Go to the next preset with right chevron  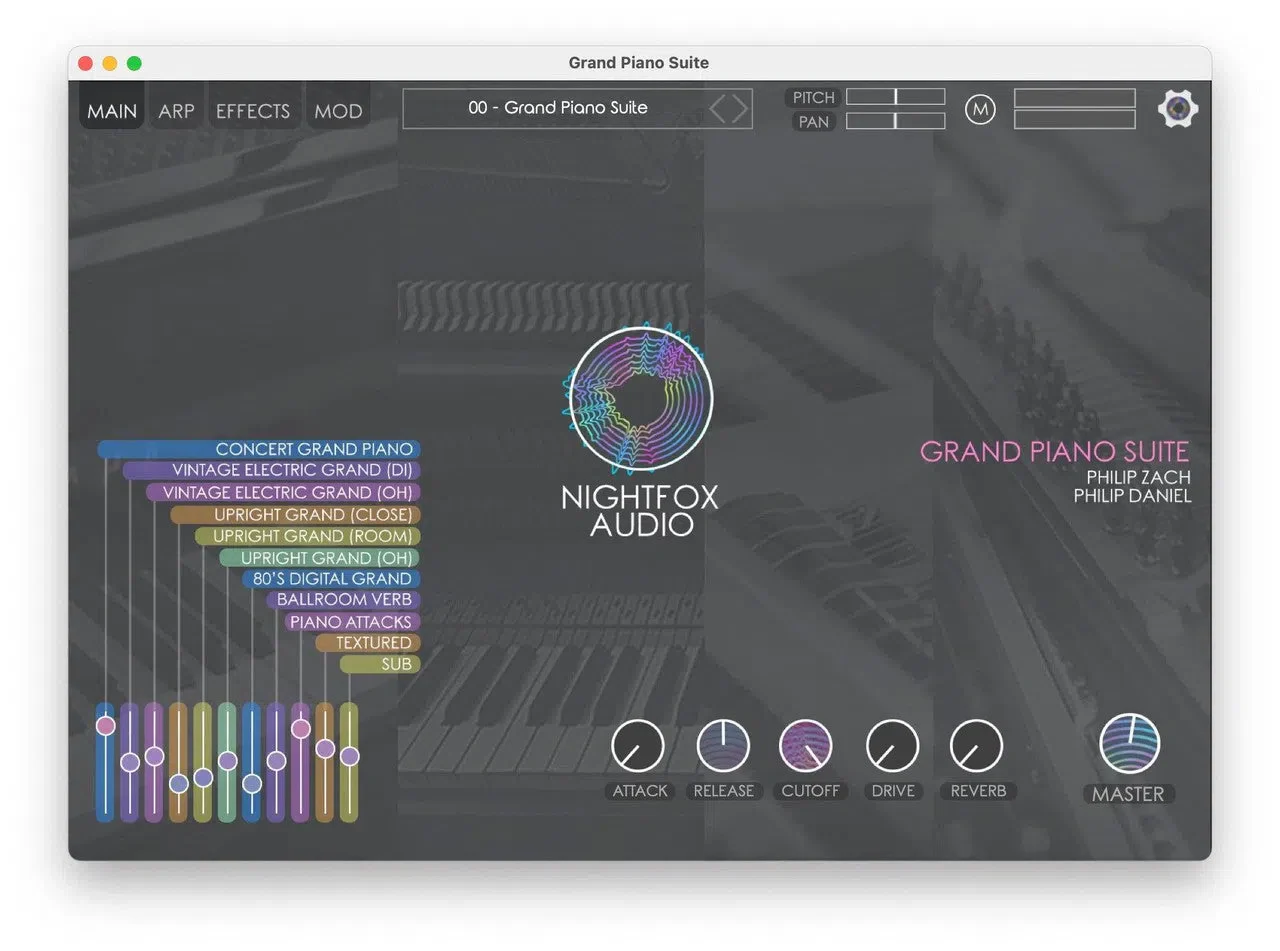pyautogui.click(x=740, y=109)
